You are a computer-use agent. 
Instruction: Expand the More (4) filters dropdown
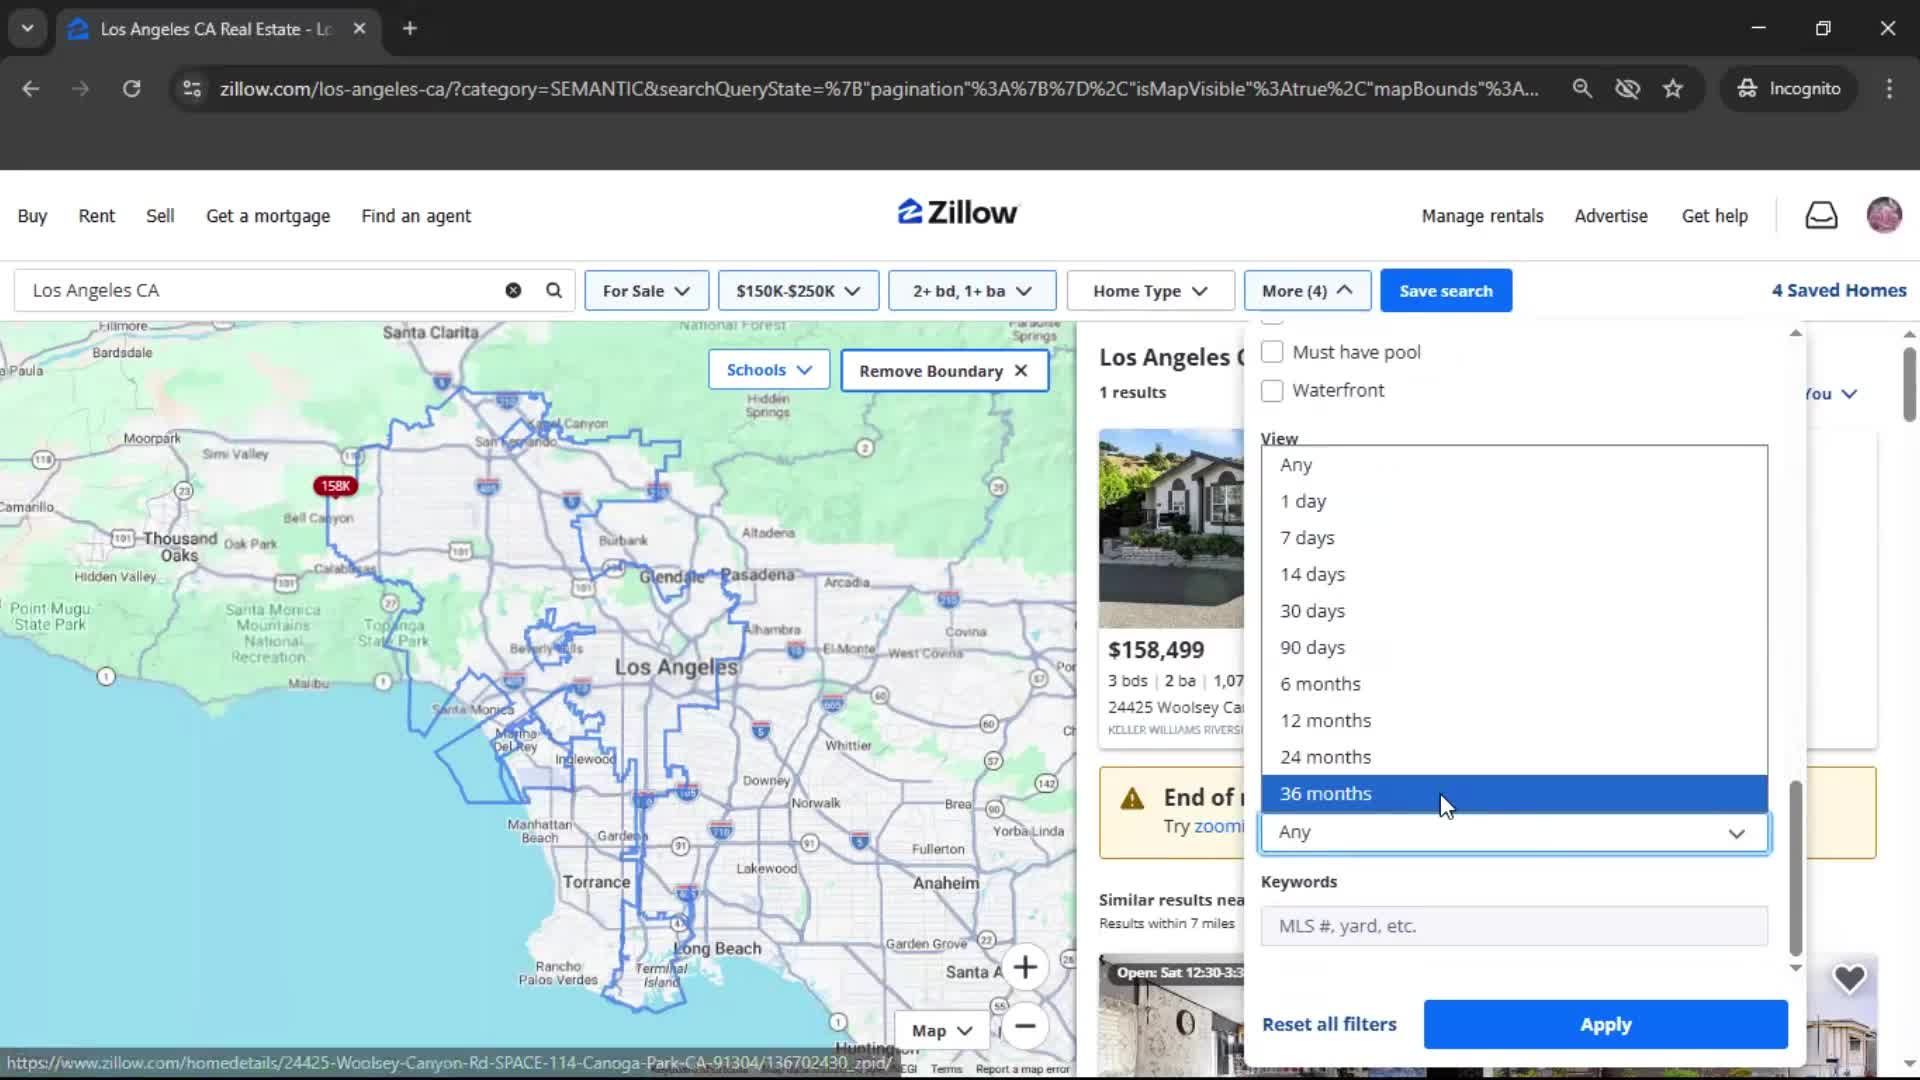(1307, 290)
